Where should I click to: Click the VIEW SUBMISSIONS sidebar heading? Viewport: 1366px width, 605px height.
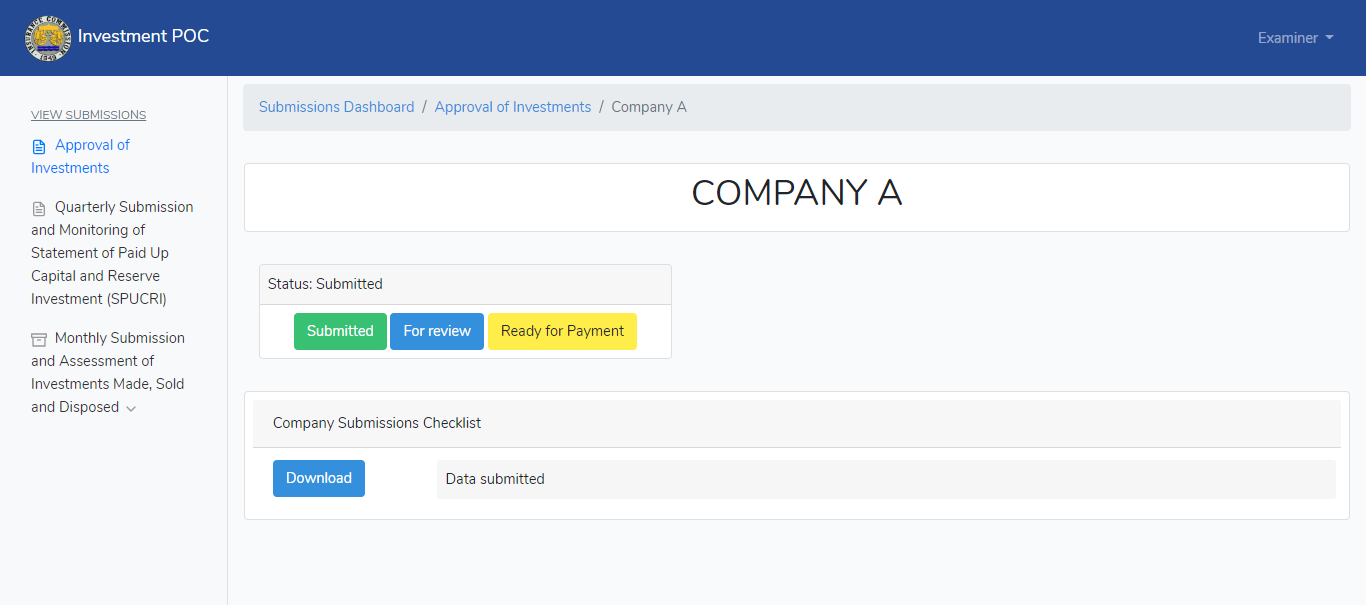(x=88, y=115)
